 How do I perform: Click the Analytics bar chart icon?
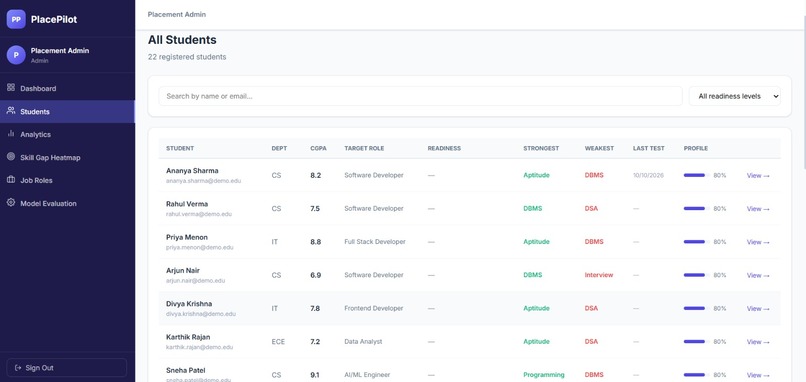[11, 134]
